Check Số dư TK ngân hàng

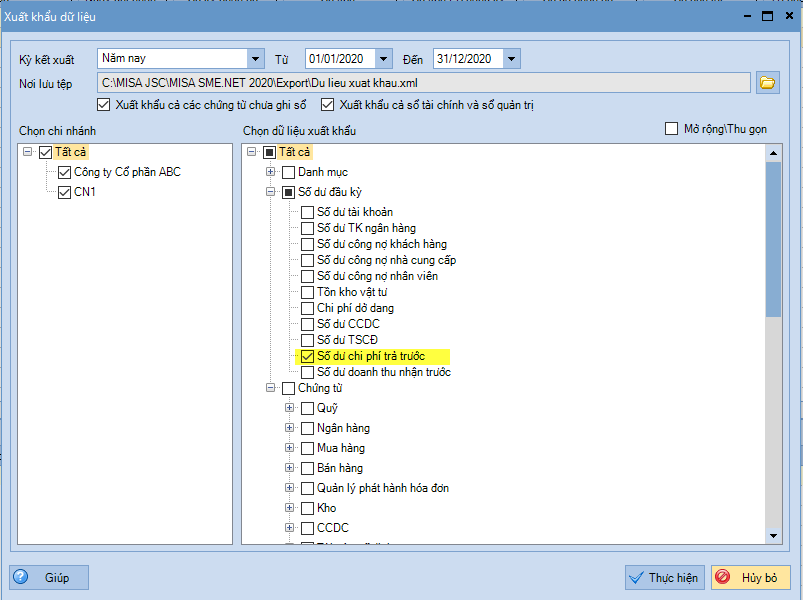[x=307, y=228]
